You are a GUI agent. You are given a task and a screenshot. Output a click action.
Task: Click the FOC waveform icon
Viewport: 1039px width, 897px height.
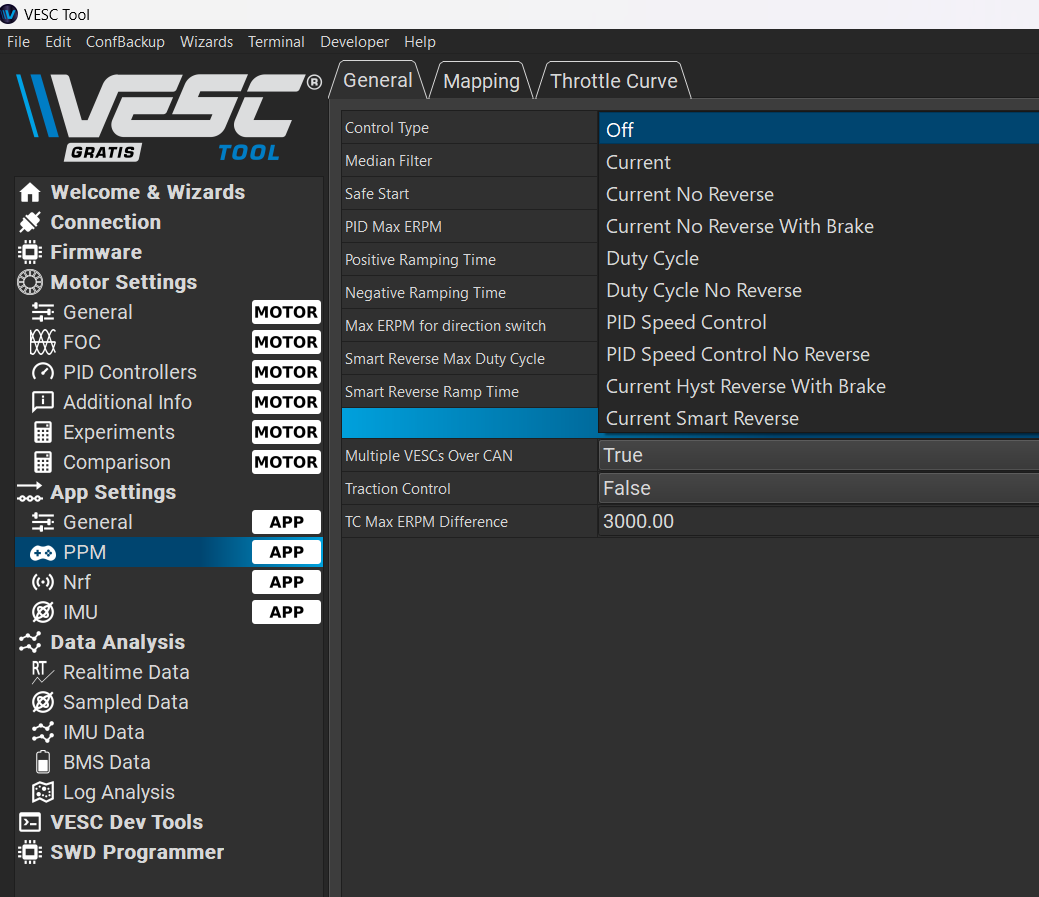[43, 342]
